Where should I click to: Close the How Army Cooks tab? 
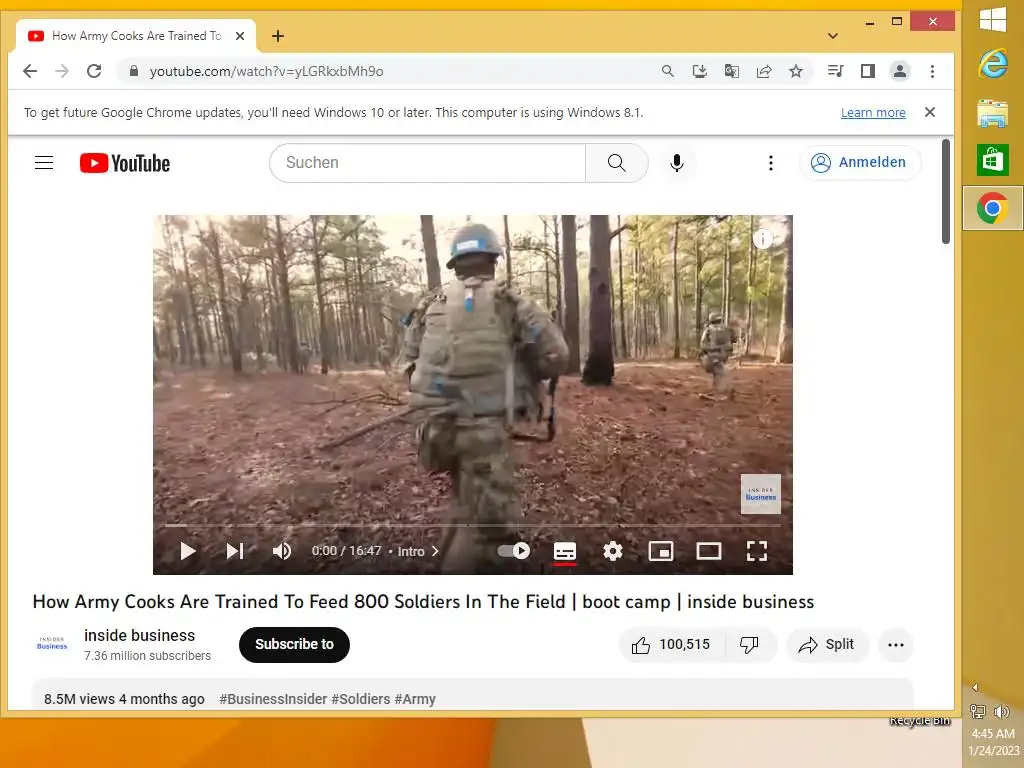click(x=240, y=36)
